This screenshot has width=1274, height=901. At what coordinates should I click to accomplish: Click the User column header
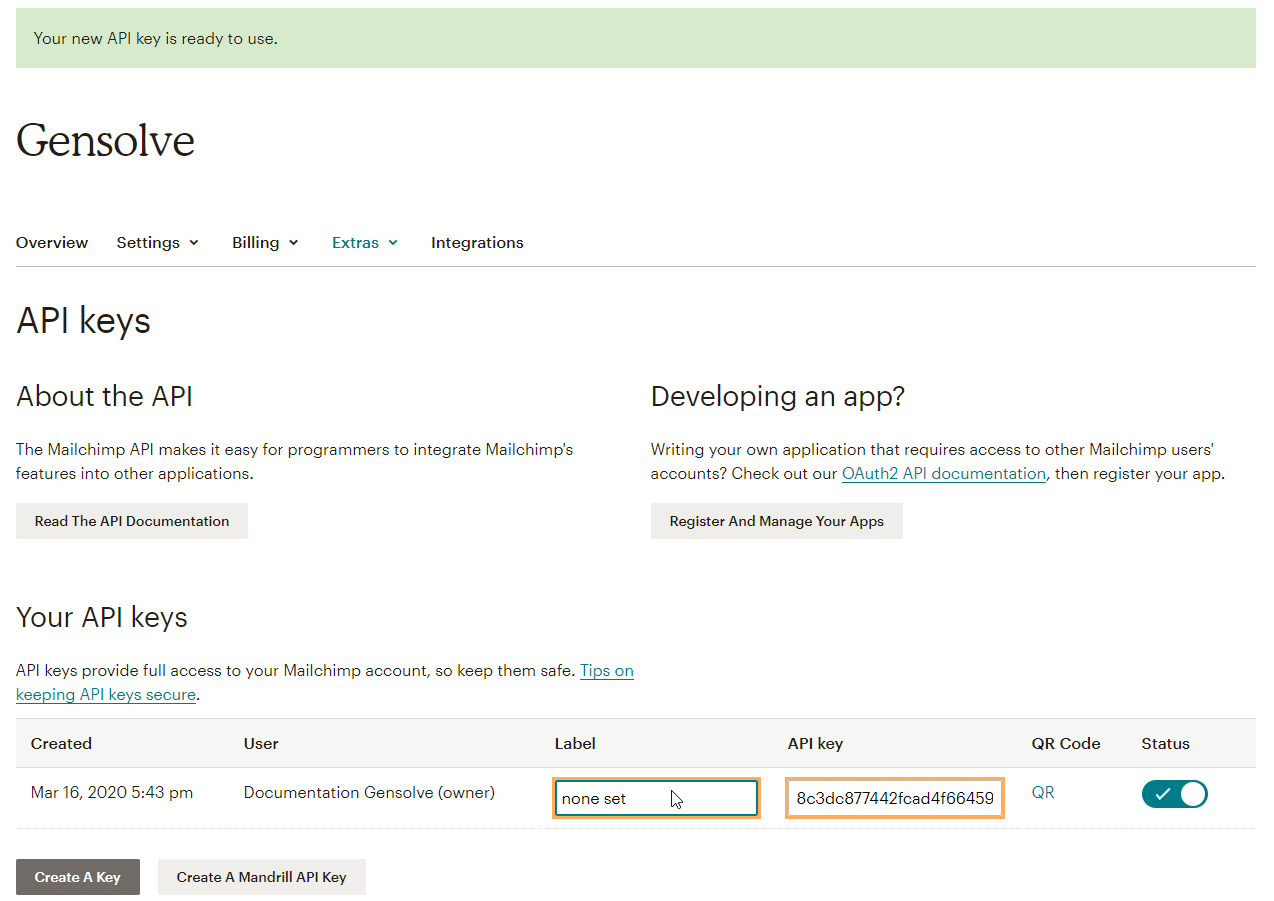[x=261, y=743]
